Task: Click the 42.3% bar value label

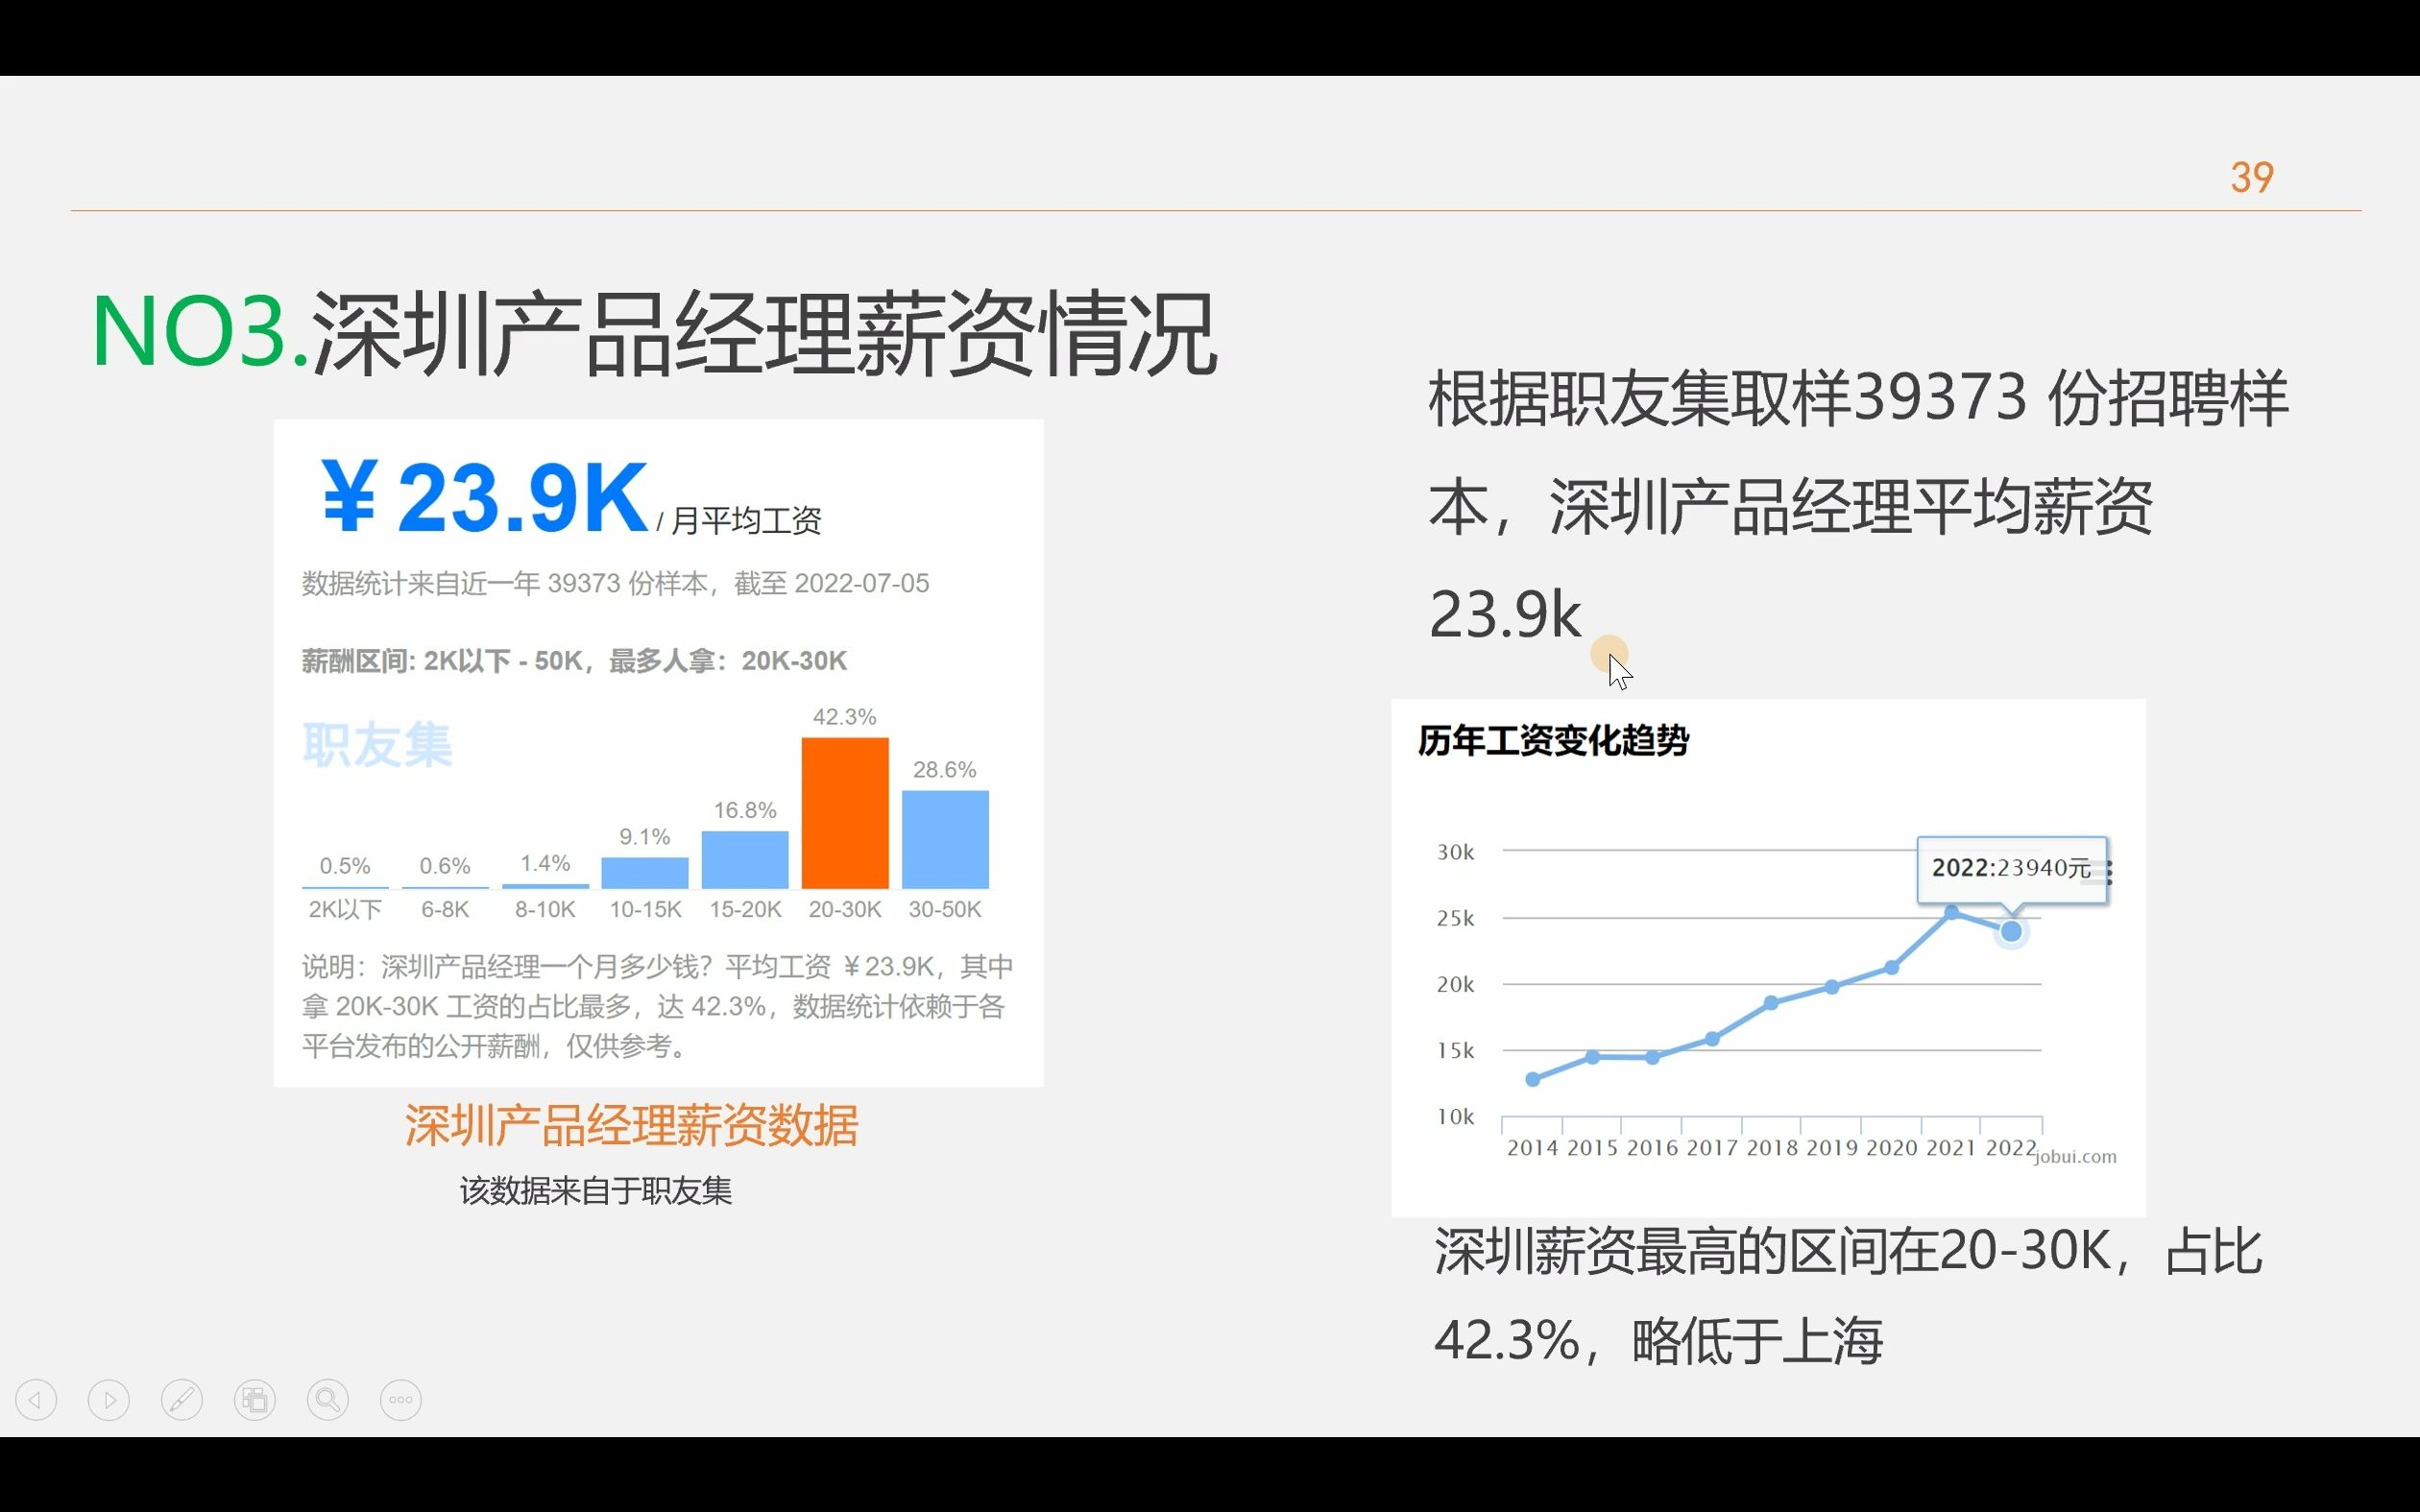Action: click(844, 717)
